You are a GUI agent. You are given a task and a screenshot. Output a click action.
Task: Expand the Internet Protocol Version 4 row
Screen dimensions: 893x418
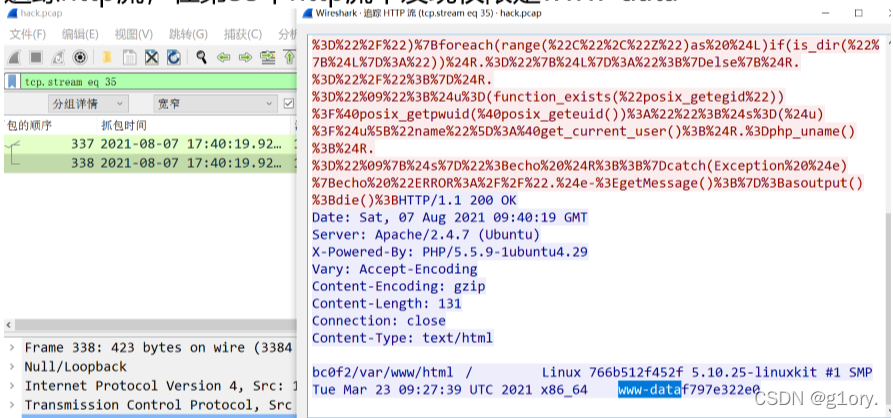click(12, 386)
